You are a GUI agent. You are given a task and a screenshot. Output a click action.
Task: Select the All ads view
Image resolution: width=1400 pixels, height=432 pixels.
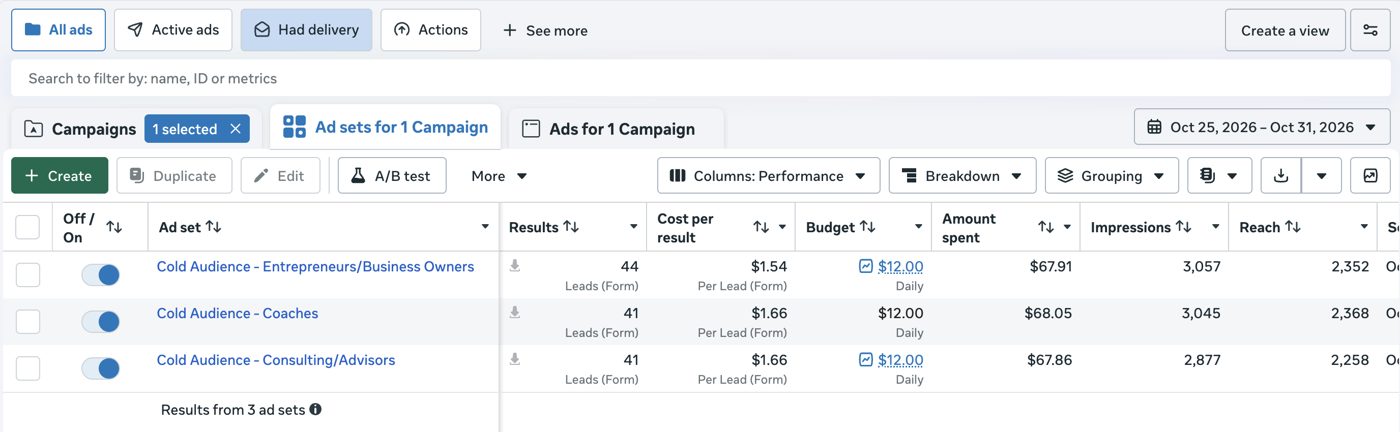pyautogui.click(x=58, y=30)
